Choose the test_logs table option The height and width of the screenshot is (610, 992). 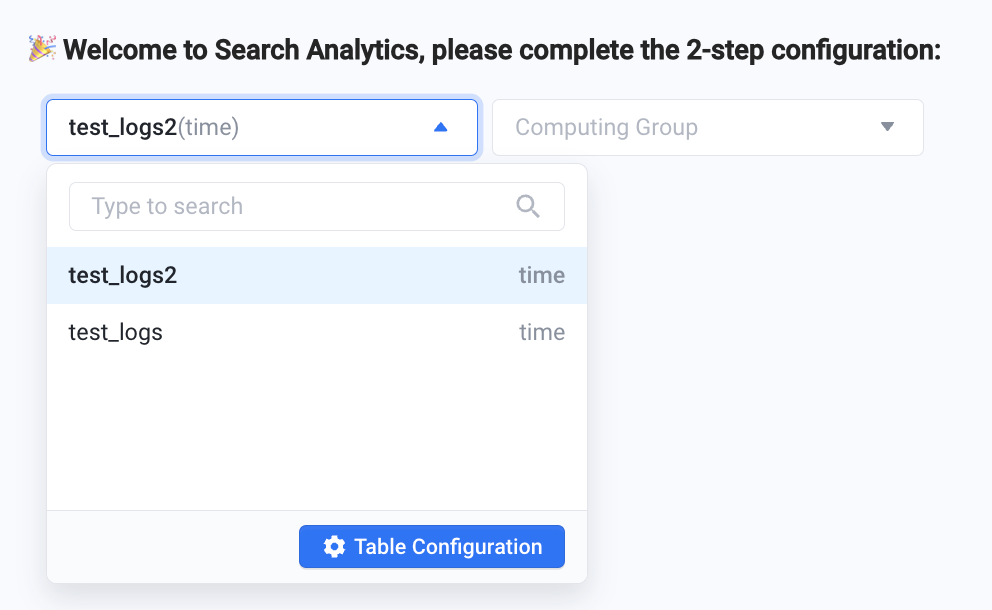(317, 332)
